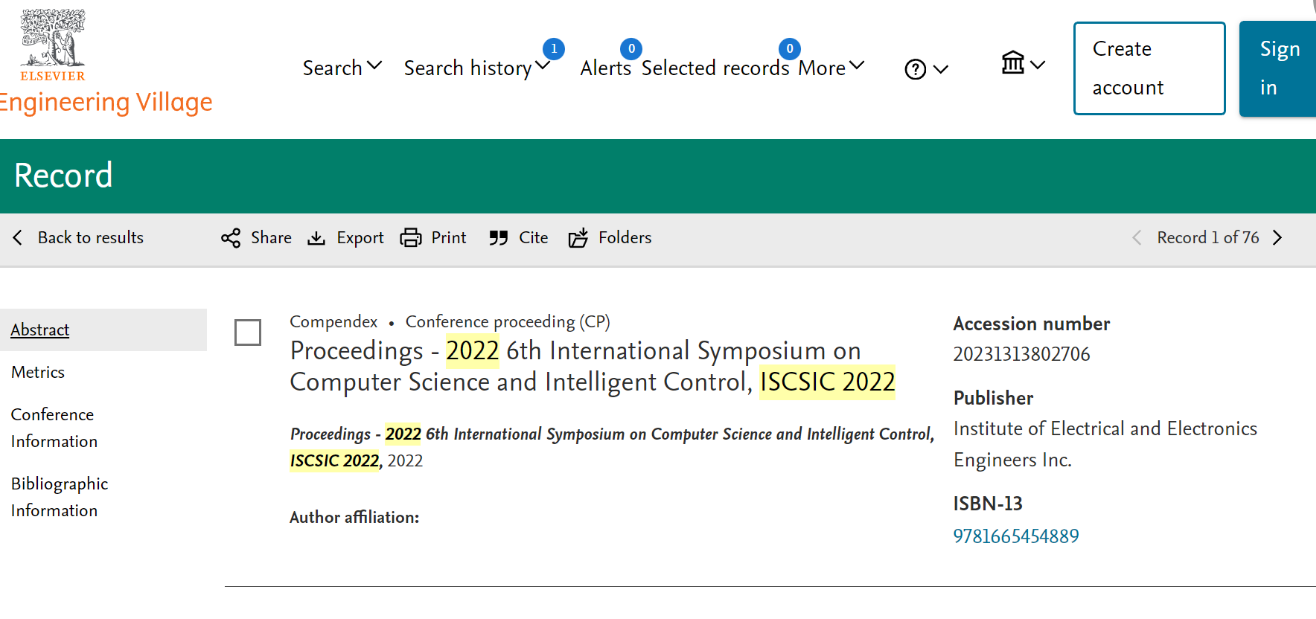This screenshot has width=1316, height=619.
Task: Click the Alerts count badge
Action: (630, 48)
